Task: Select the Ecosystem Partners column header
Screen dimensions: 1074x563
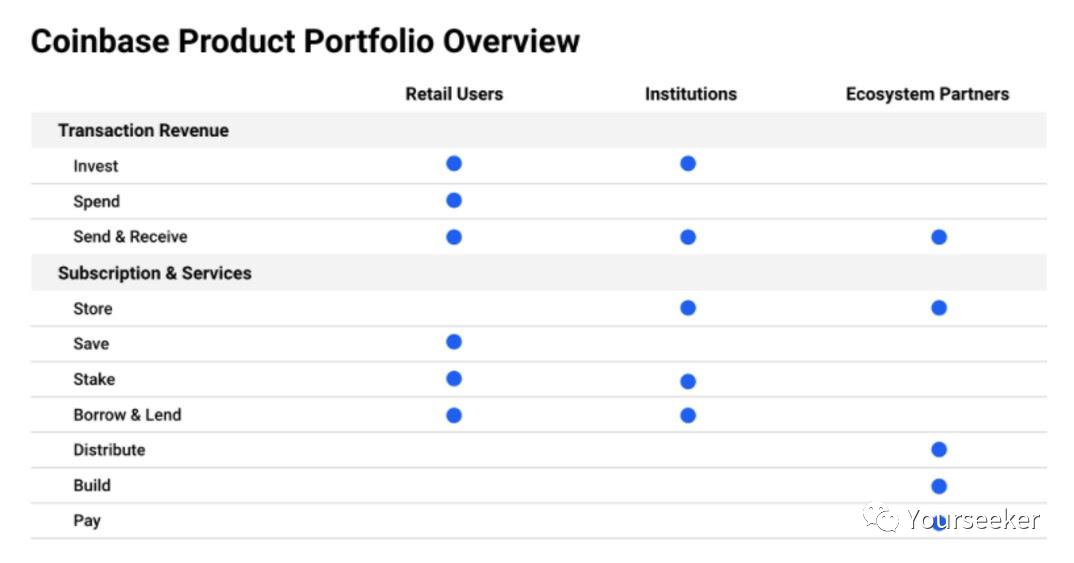Action: tap(927, 94)
